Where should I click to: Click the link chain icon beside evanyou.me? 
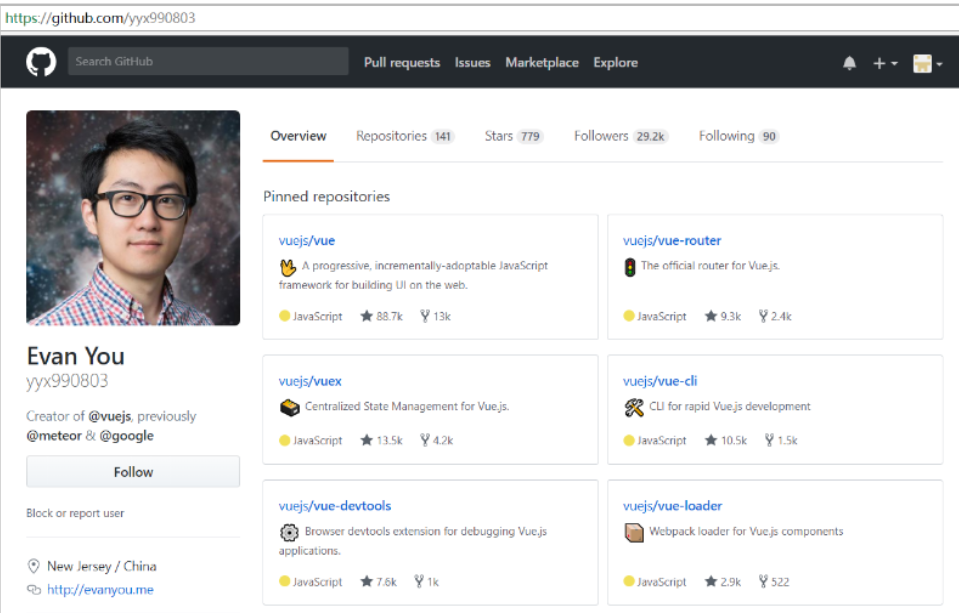pyautogui.click(x=34, y=590)
